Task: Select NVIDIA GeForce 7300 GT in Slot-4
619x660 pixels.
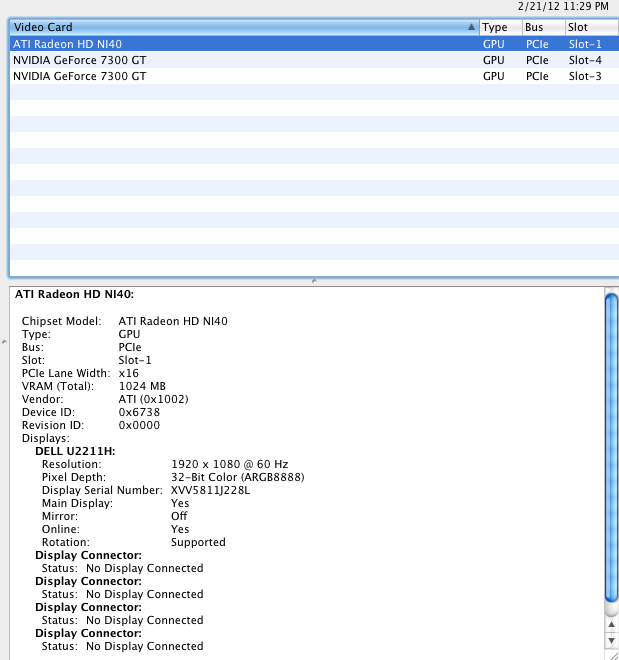Action: click(314, 60)
